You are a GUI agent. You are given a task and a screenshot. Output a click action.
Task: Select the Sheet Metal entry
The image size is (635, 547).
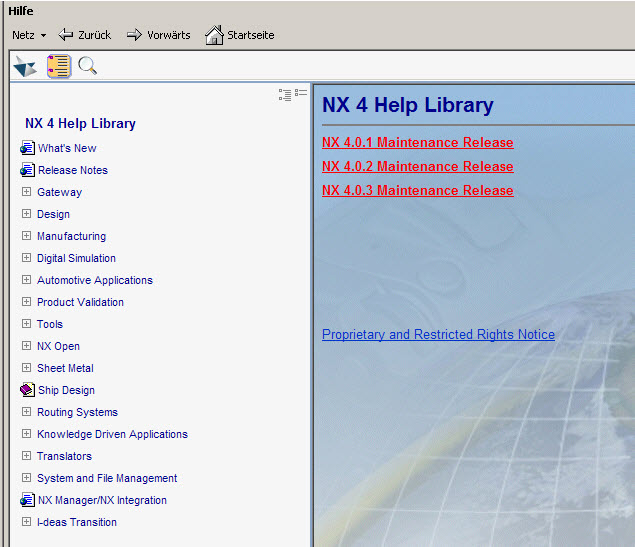pos(65,368)
